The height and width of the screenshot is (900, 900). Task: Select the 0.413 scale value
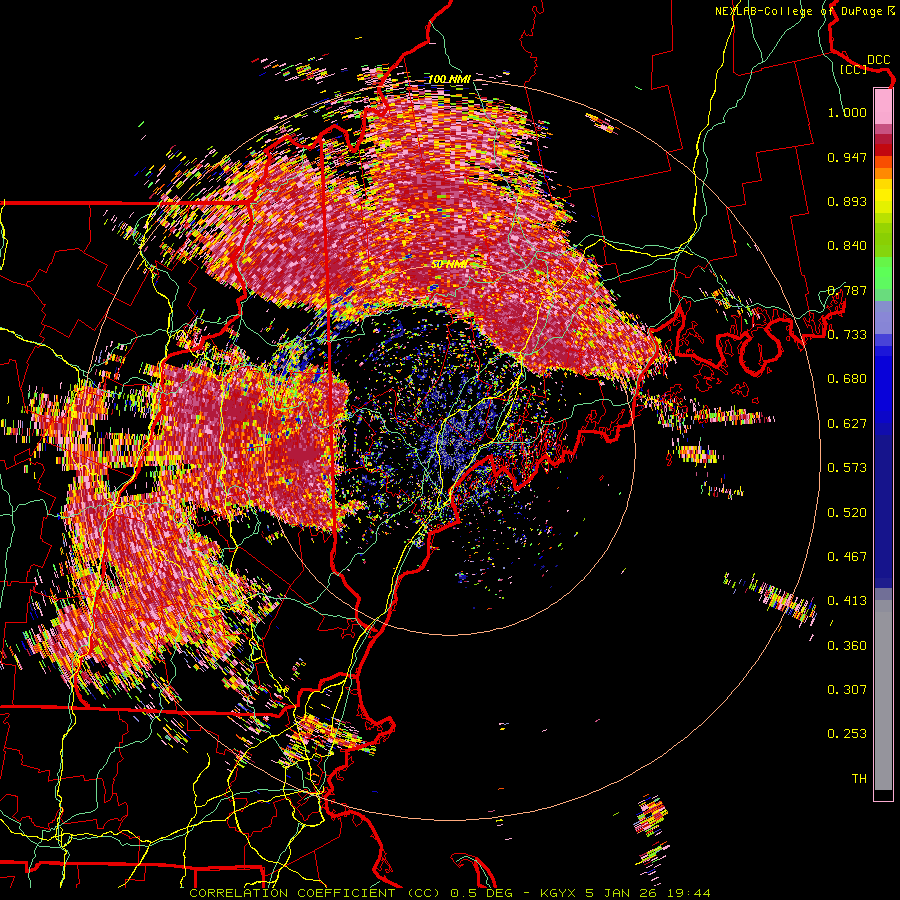tap(847, 601)
